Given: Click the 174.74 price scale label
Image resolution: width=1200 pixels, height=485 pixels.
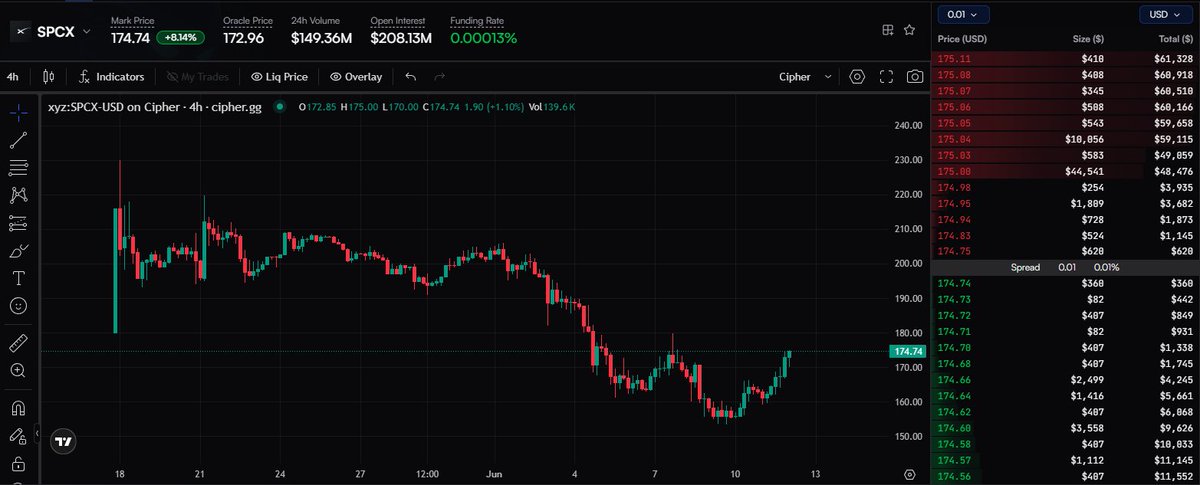Looking at the screenshot, I should click(x=908, y=351).
